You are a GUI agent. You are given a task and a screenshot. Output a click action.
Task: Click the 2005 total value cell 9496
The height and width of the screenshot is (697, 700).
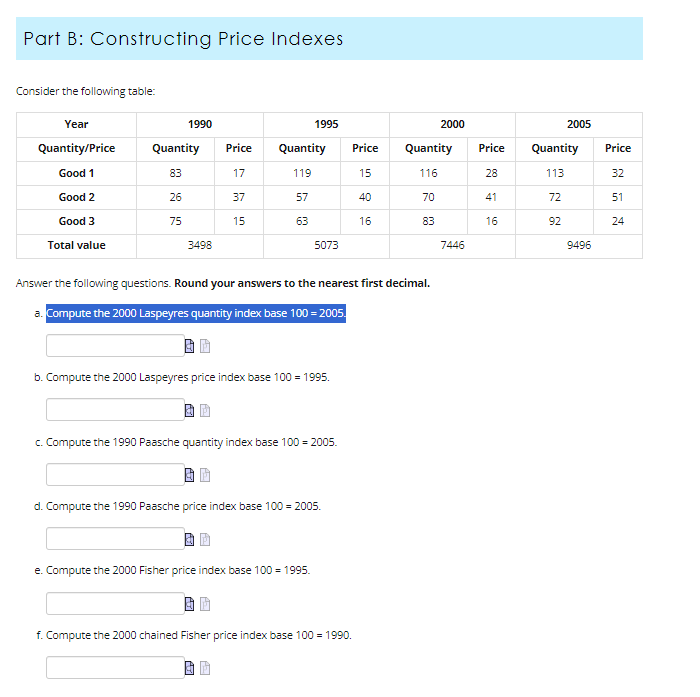pyautogui.click(x=579, y=245)
